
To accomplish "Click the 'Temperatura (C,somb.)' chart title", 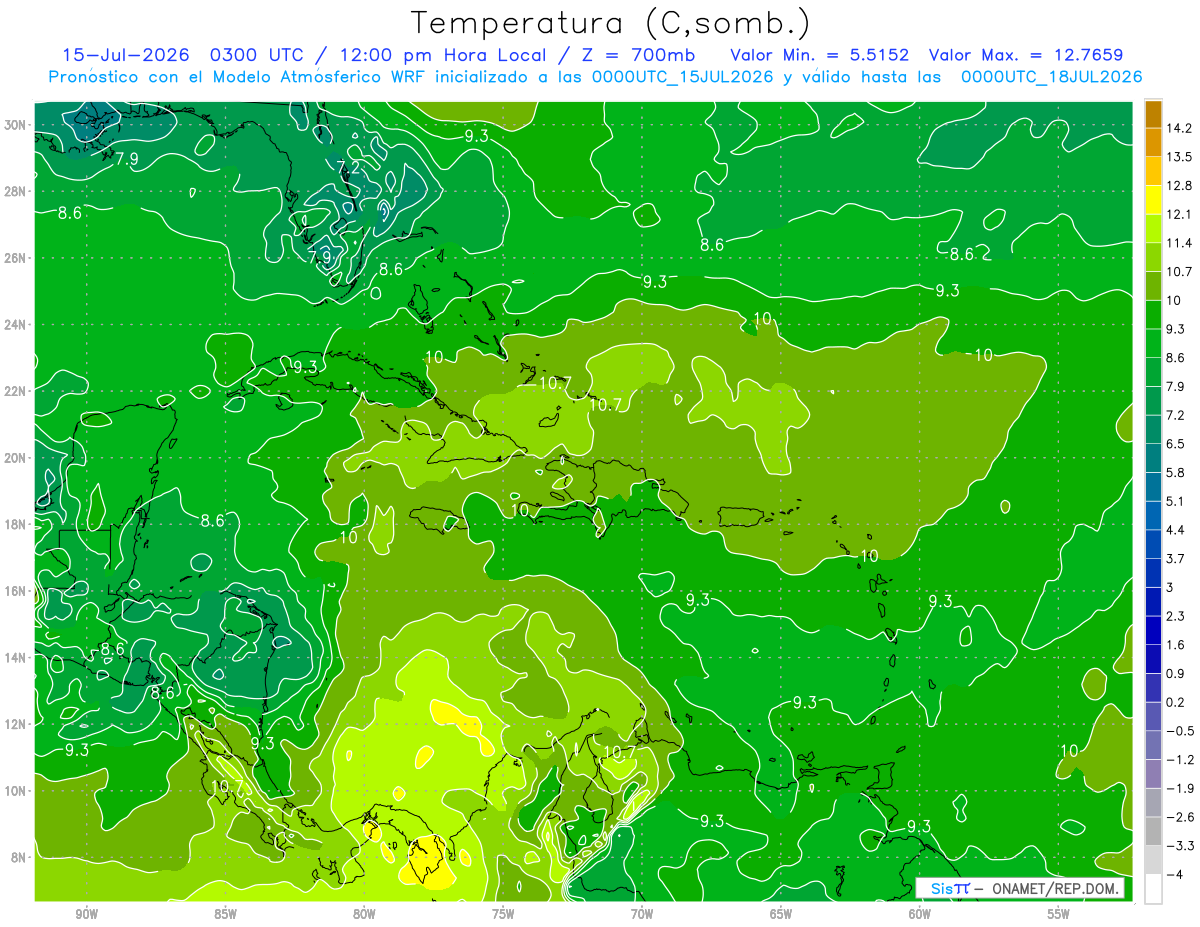I will [610, 22].
